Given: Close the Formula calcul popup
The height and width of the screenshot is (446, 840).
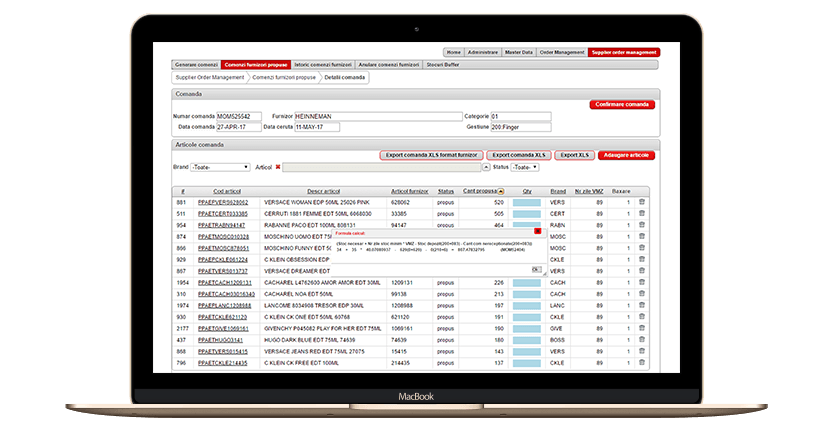Looking at the screenshot, I should point(537,231).
